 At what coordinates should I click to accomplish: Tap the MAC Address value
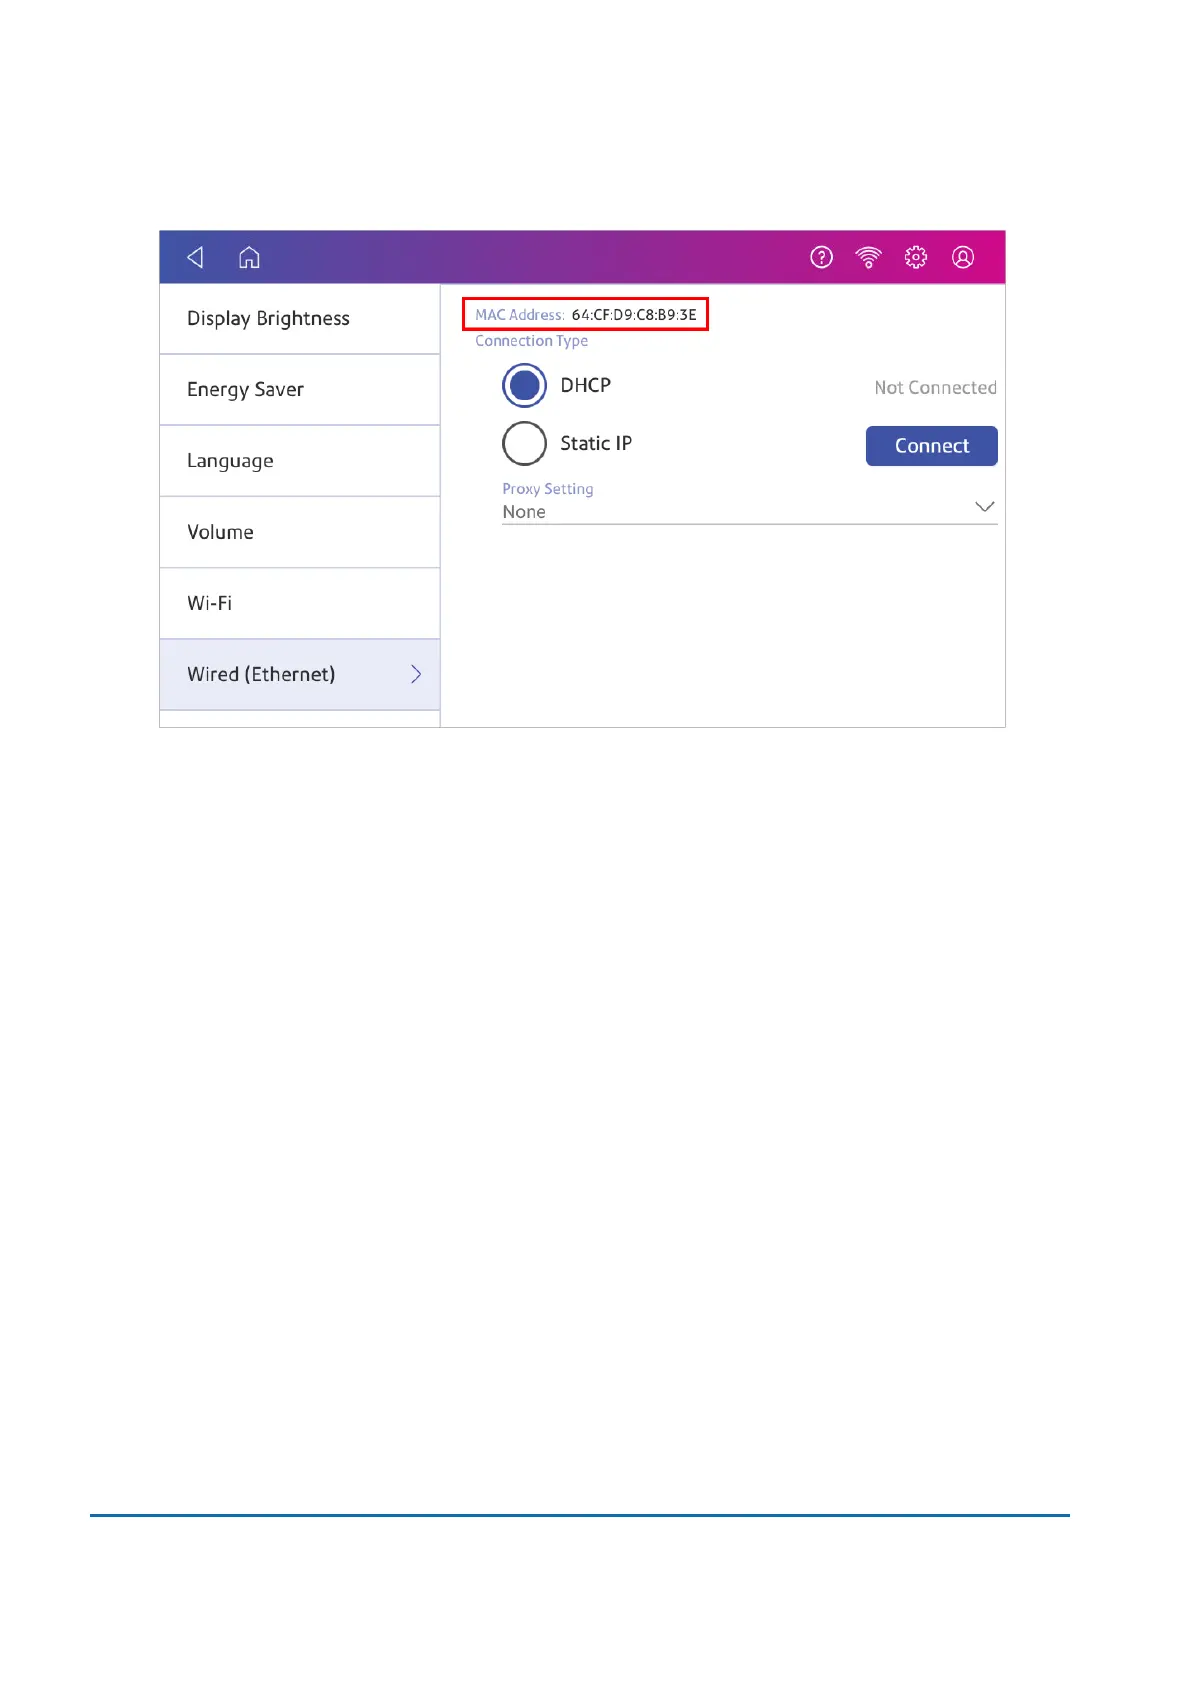[x=634, y=315]
